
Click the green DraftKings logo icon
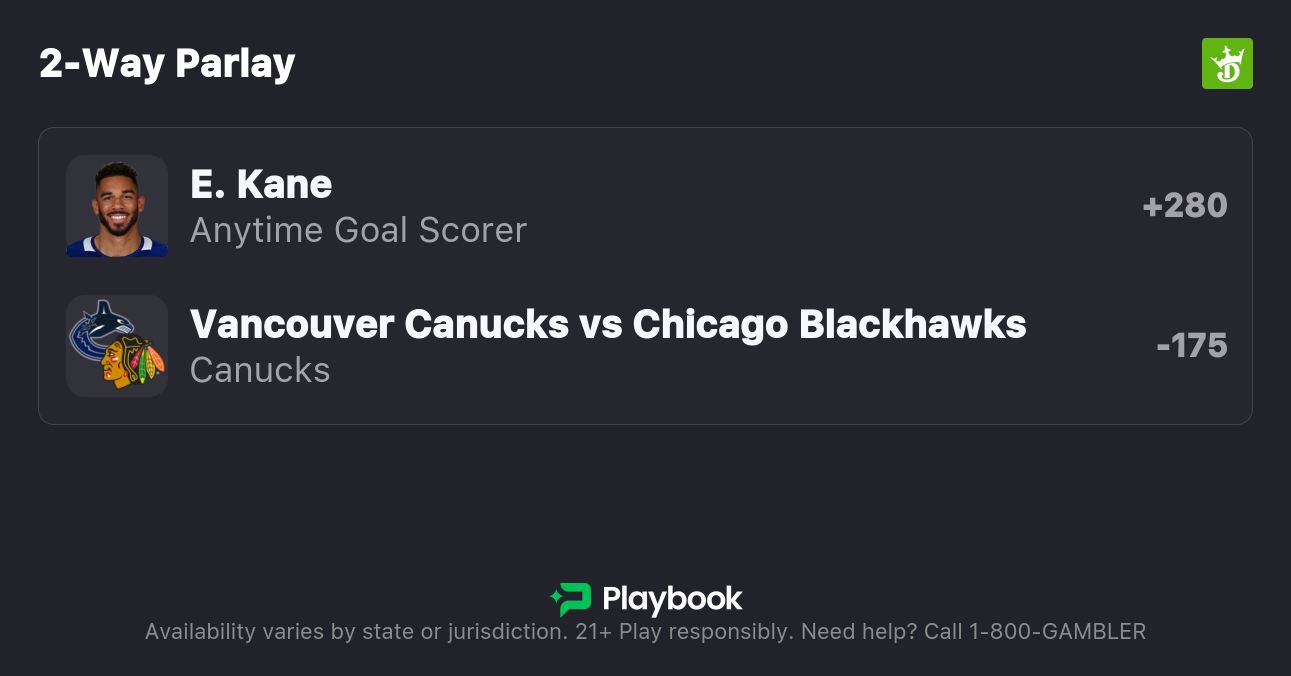pos(1227,64)
